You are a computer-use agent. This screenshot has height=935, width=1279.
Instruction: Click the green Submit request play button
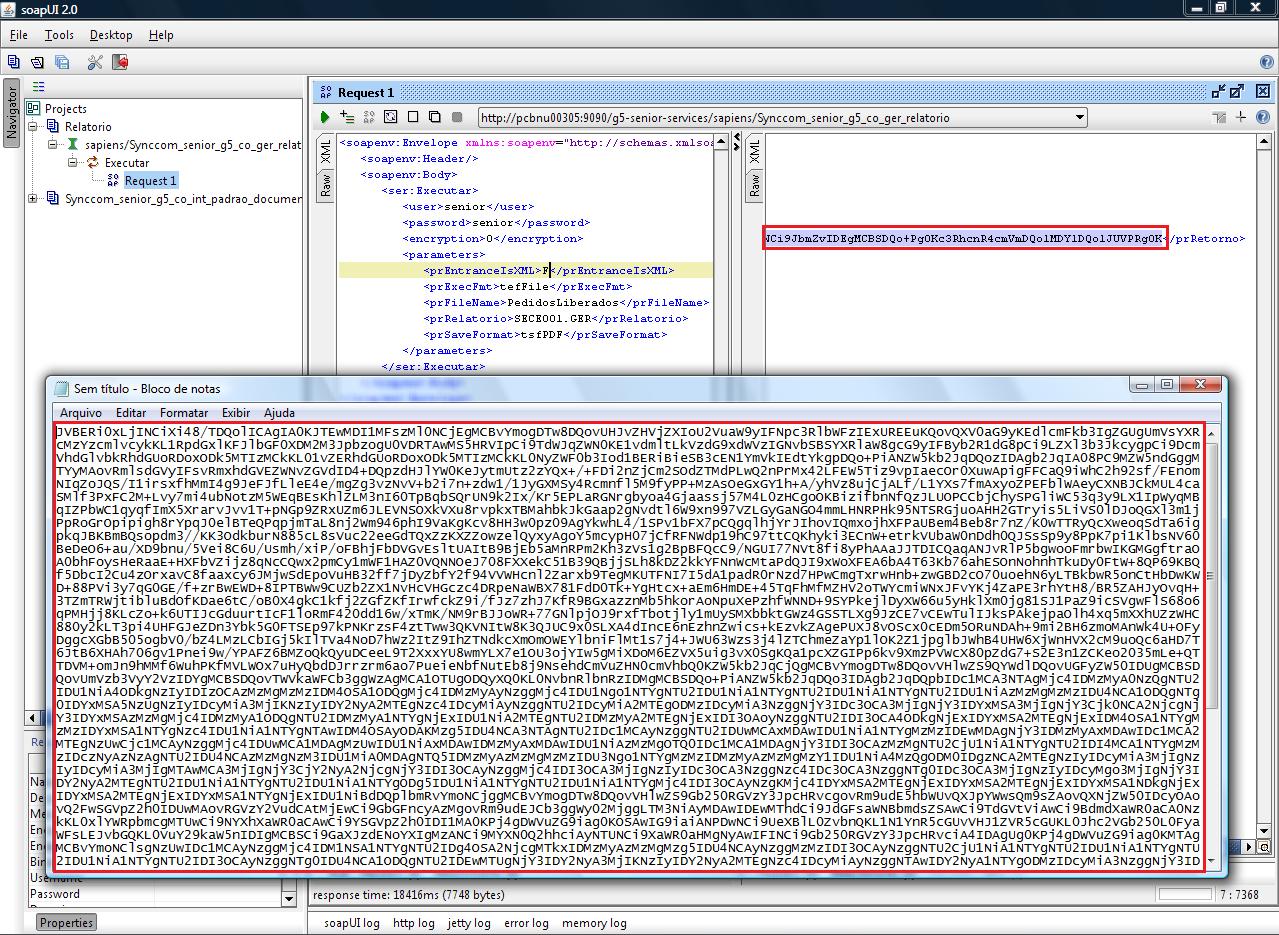325,117
